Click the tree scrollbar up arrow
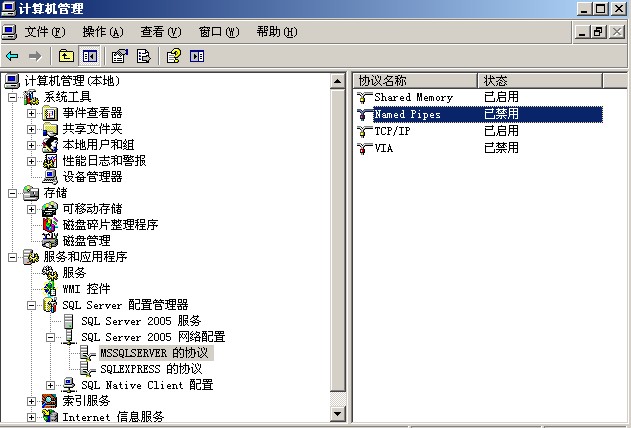 (337, 82)
